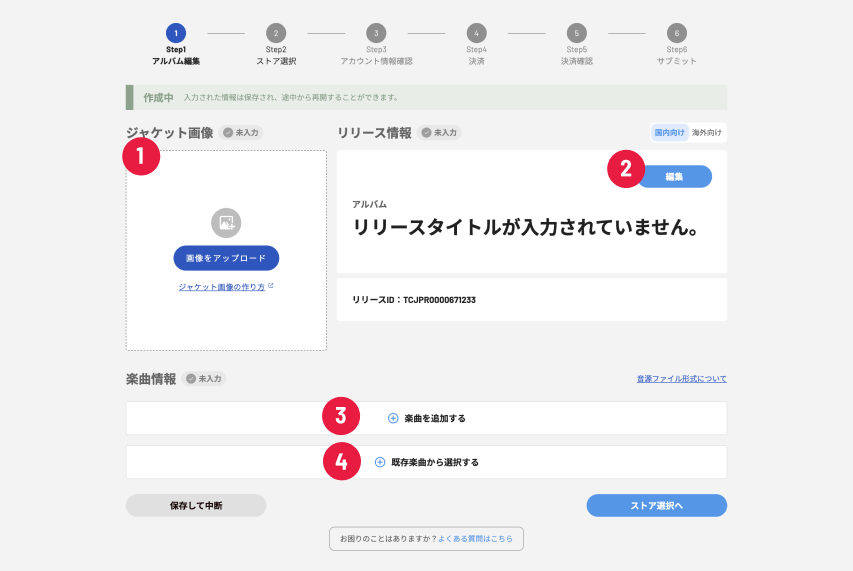Switch to 国内向け view
The width and height of the screenshot is (853, 571).
(670, 133)
